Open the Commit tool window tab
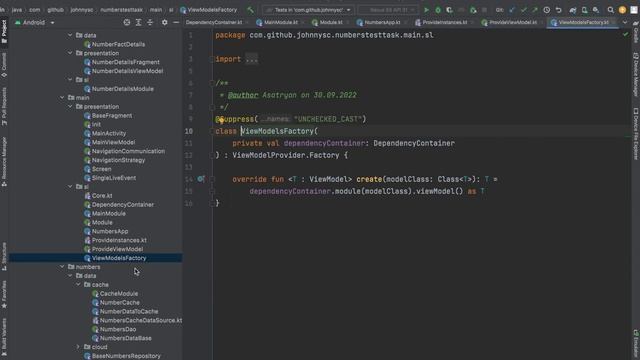This screenshot has height=360, width=640. (4, 65)
